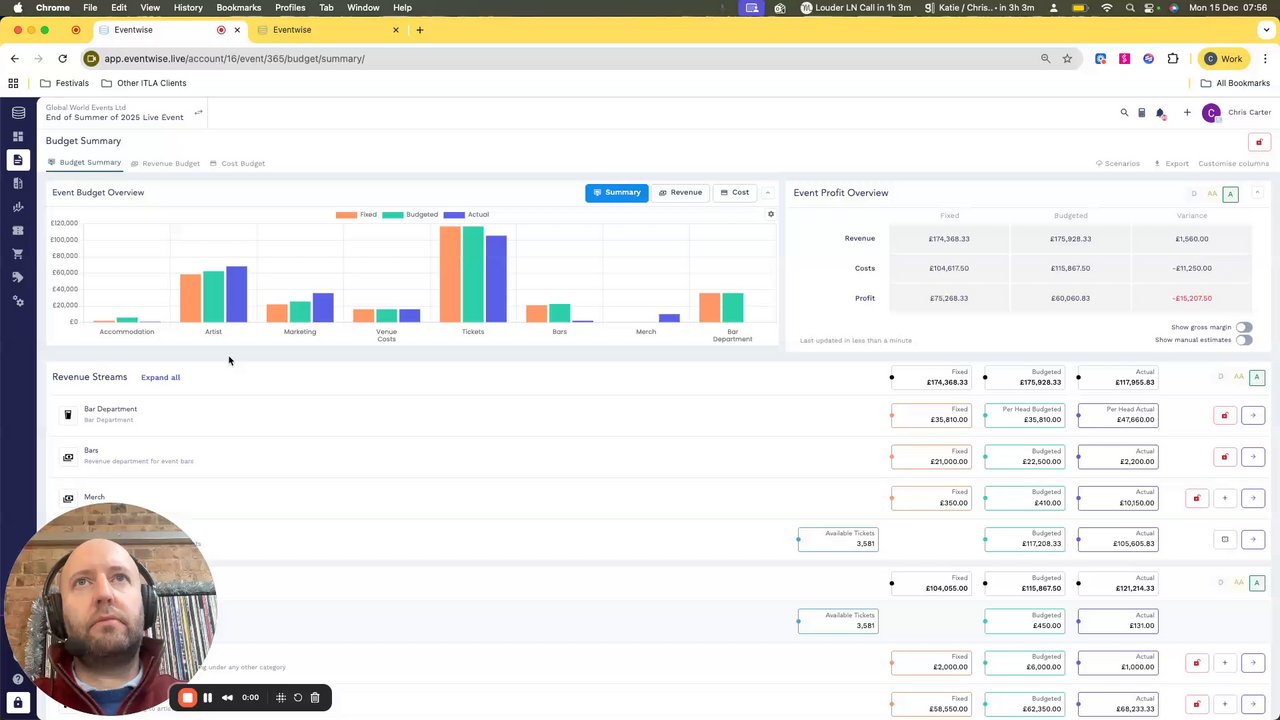Viewport: 1280px width, 720px height.
Task: Click the switch event arrows icon
Action: coord(198,112)
